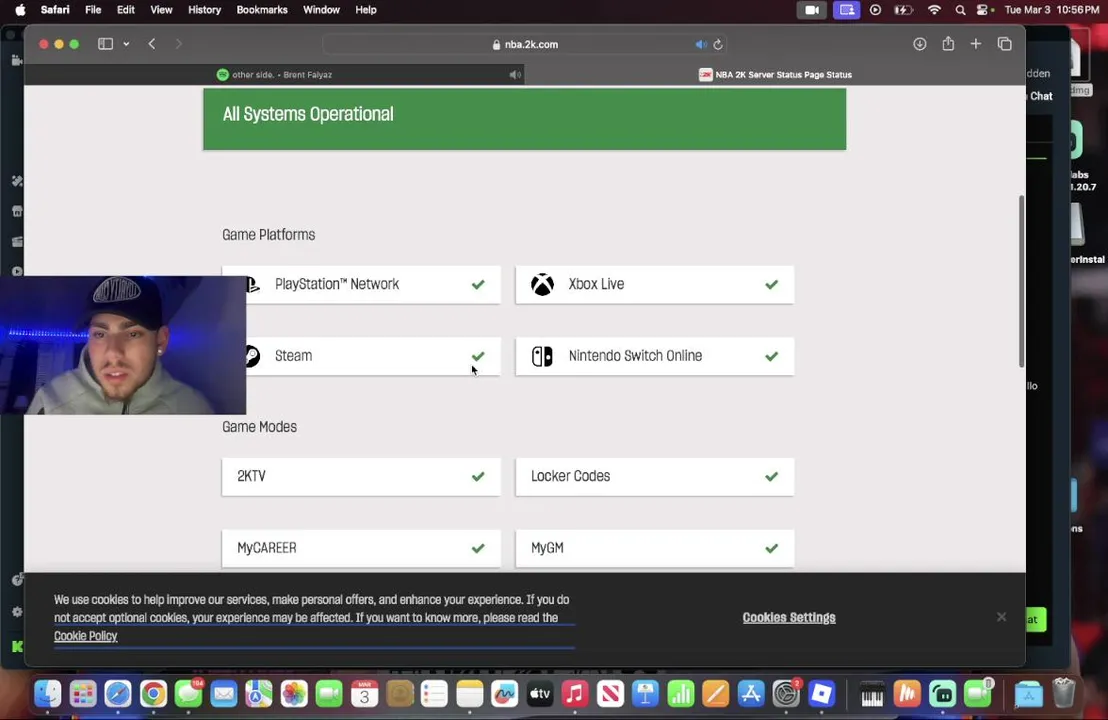Open Messages in the Dock
Image resolution: width=1108 pixels, height=720 pixels.
coord(189,694)
